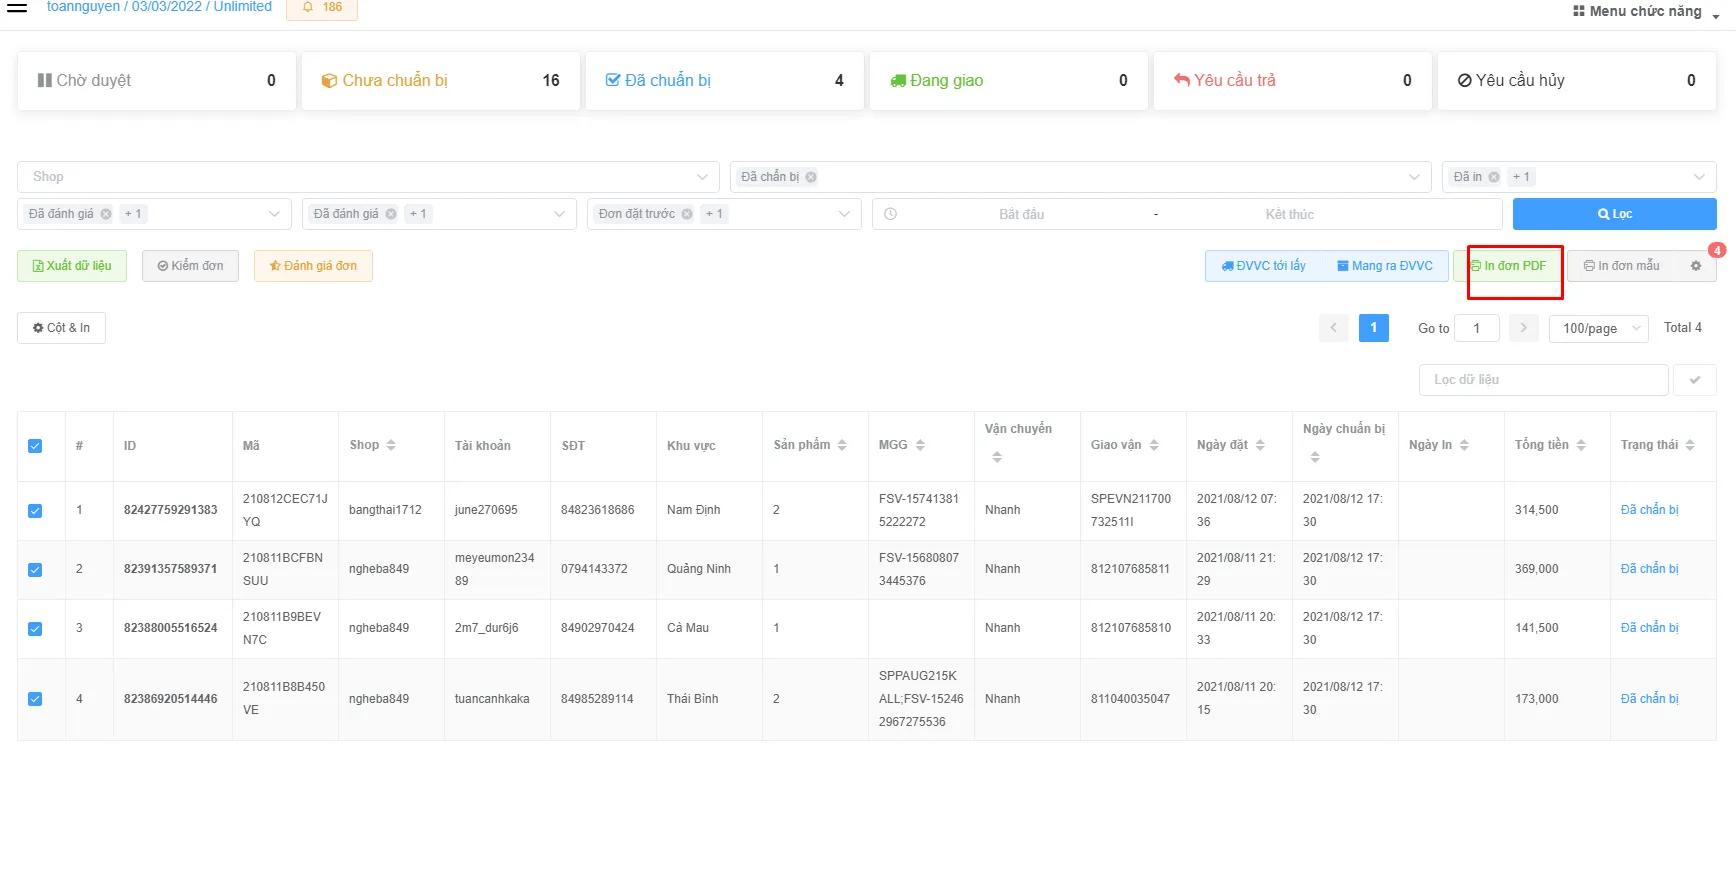This screenshot has height=892, width=1736.
Task: Open the gear settings next to In đơn mẫu
Action: 1695,266
